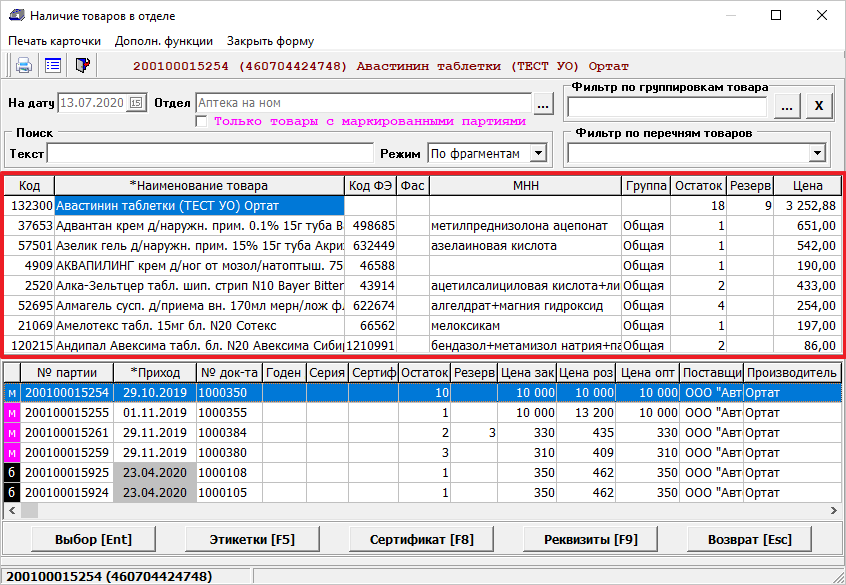This screenshot has width=846, height=585.
Task: Expand the Фильтр по перечням товаров dropdown
Action: (x=817, y=153)
